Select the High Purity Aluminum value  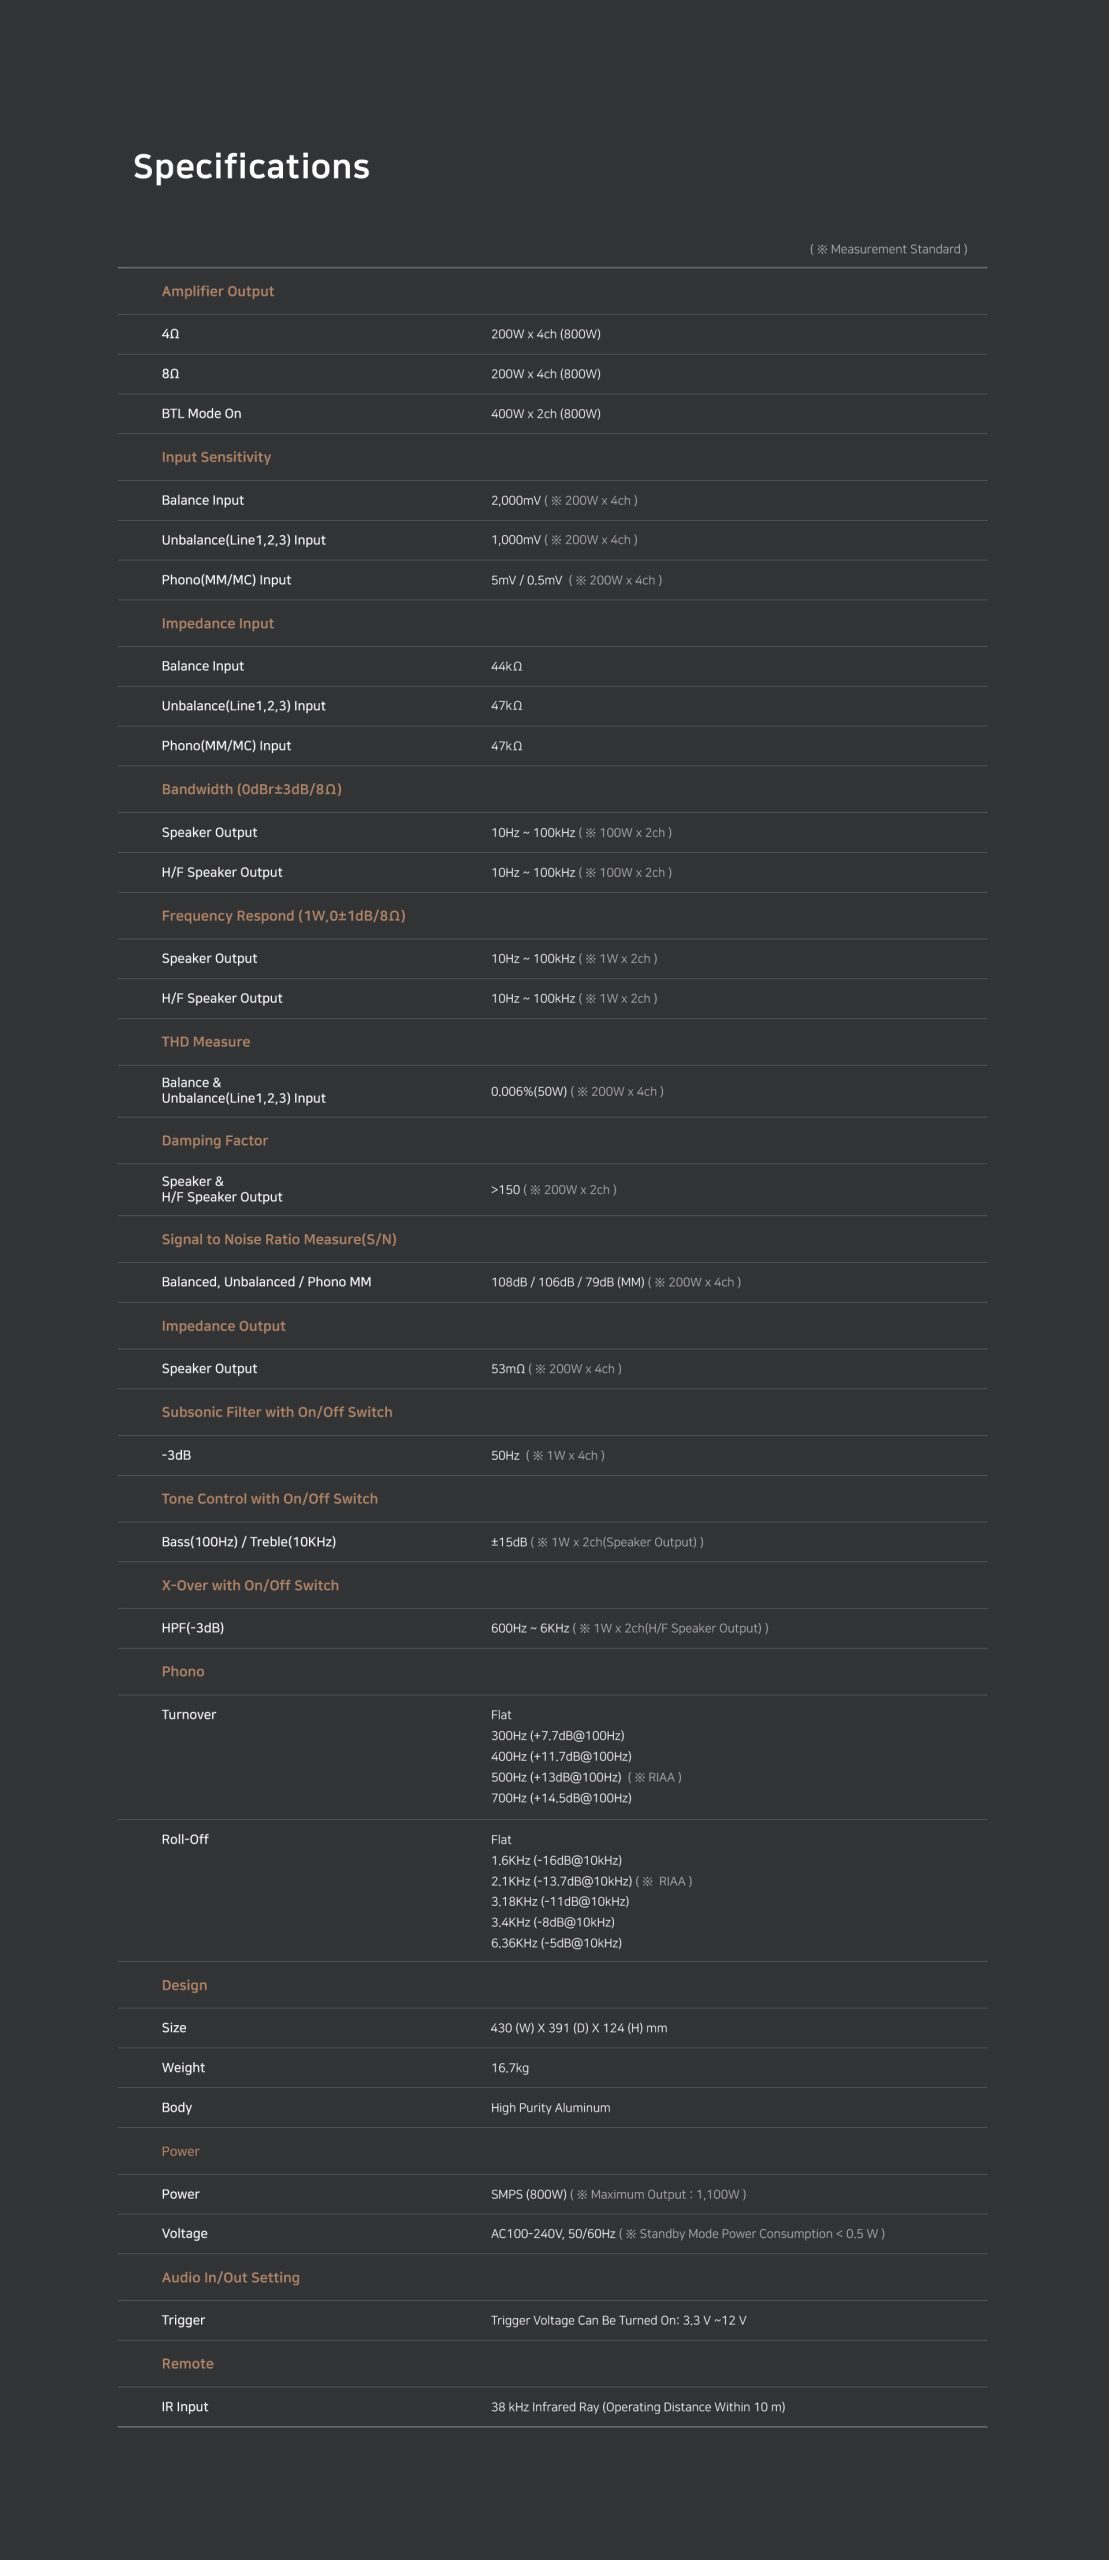pyautogui.click(x=550, y=2107)
